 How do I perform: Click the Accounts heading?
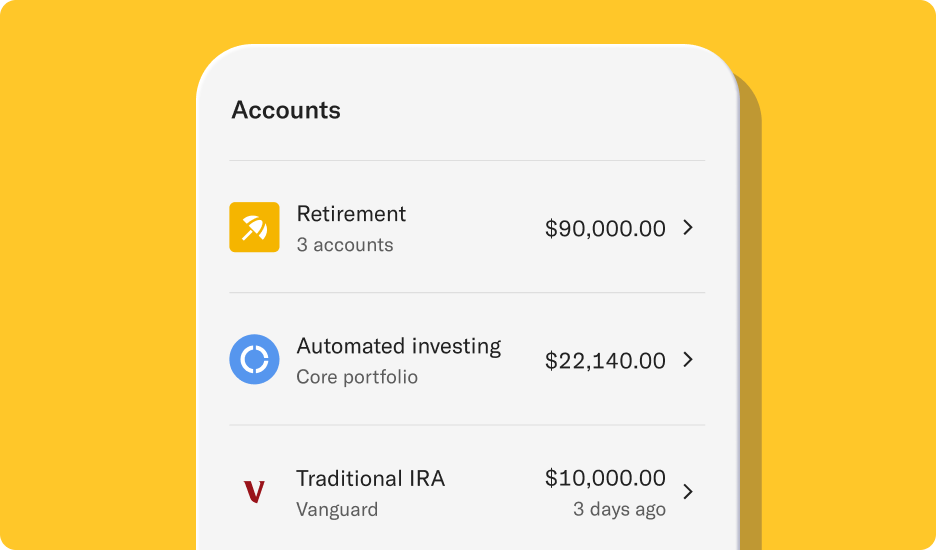tap(286, 110)
